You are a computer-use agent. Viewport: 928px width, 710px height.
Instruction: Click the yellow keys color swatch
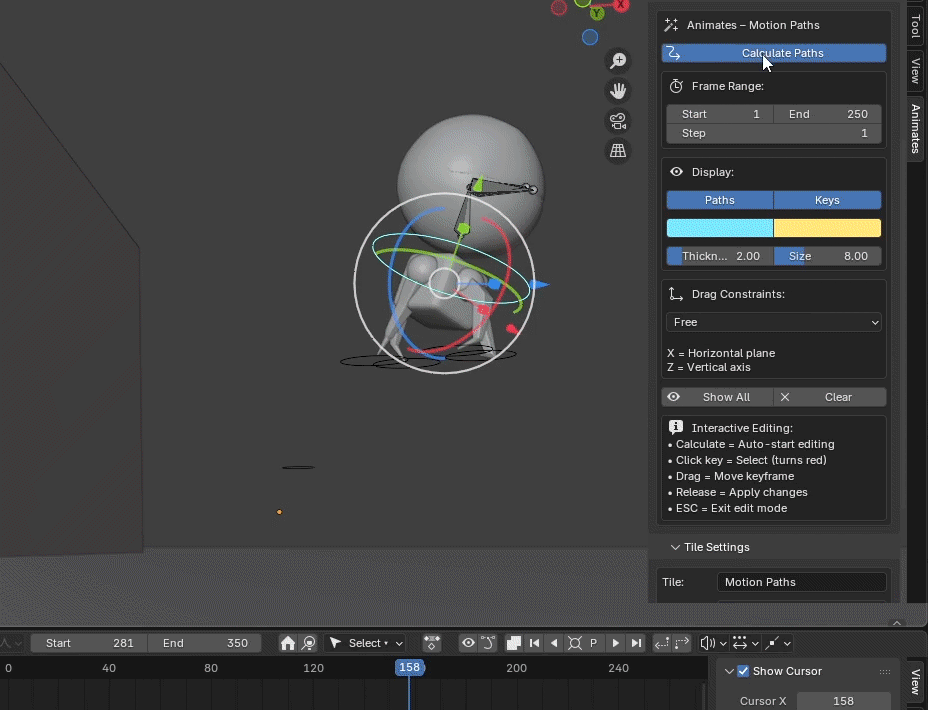coord(827,228)
